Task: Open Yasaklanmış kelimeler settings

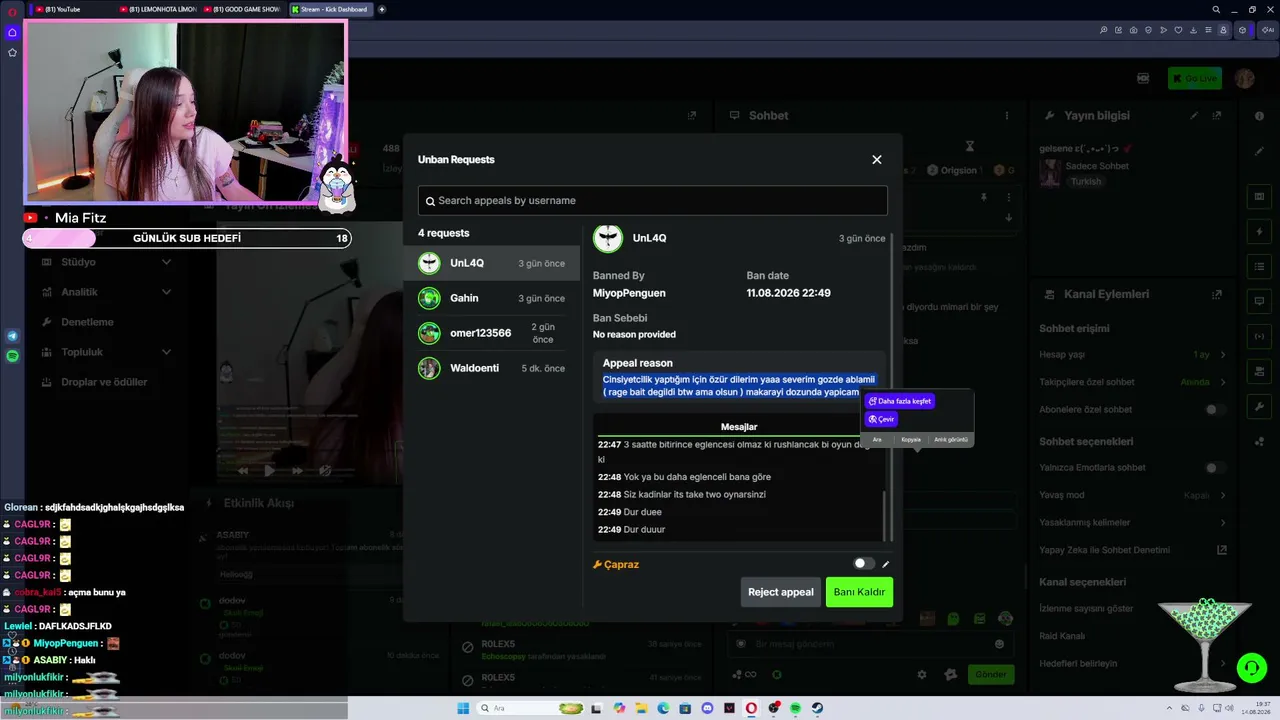Action: (x=1222, y=523)
